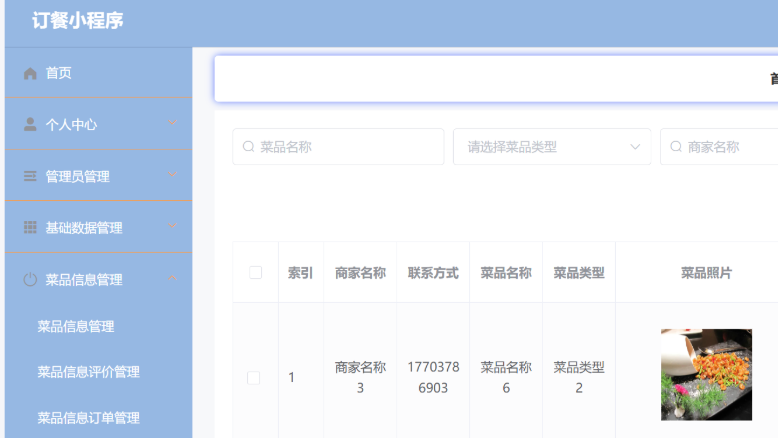The height and width of the screenshot is (438, 778).
Task: Toggle the select-all checkbox in table header
Action: (255, 272)
